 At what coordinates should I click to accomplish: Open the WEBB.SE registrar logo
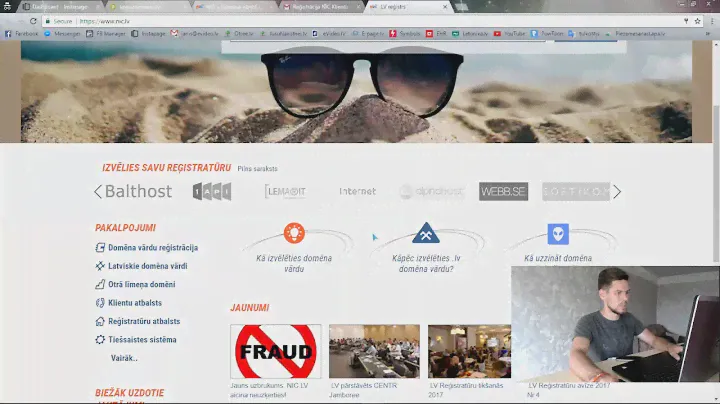(503, 191)
